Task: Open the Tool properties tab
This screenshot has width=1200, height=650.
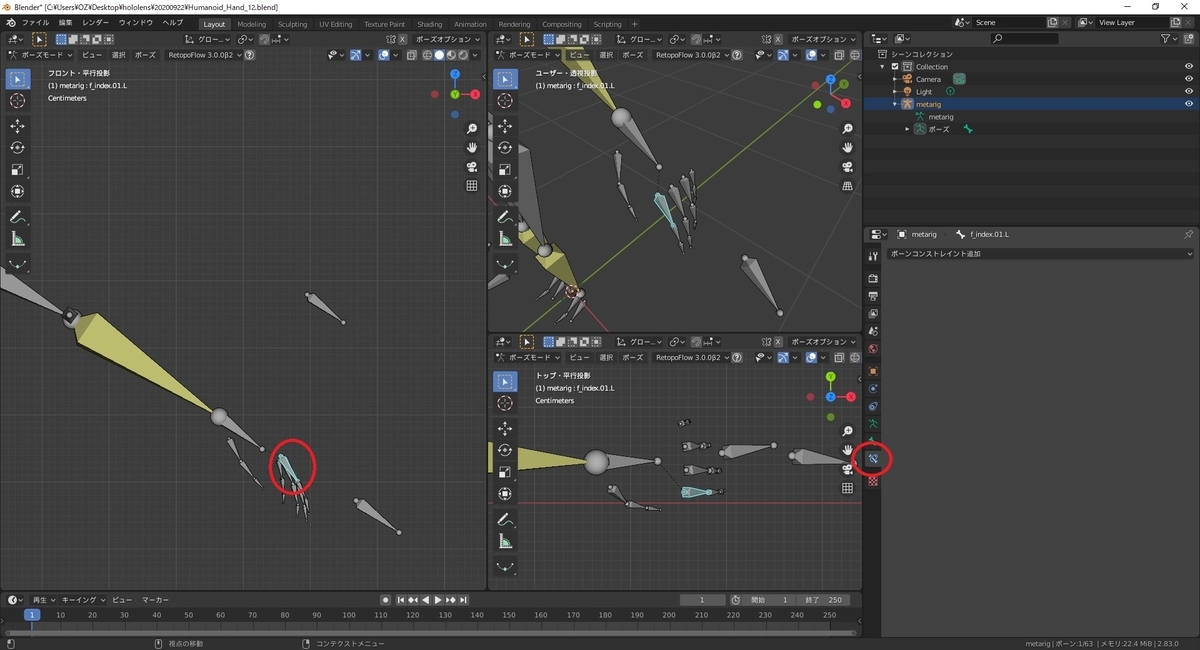Action: click(x=873, y=257)
